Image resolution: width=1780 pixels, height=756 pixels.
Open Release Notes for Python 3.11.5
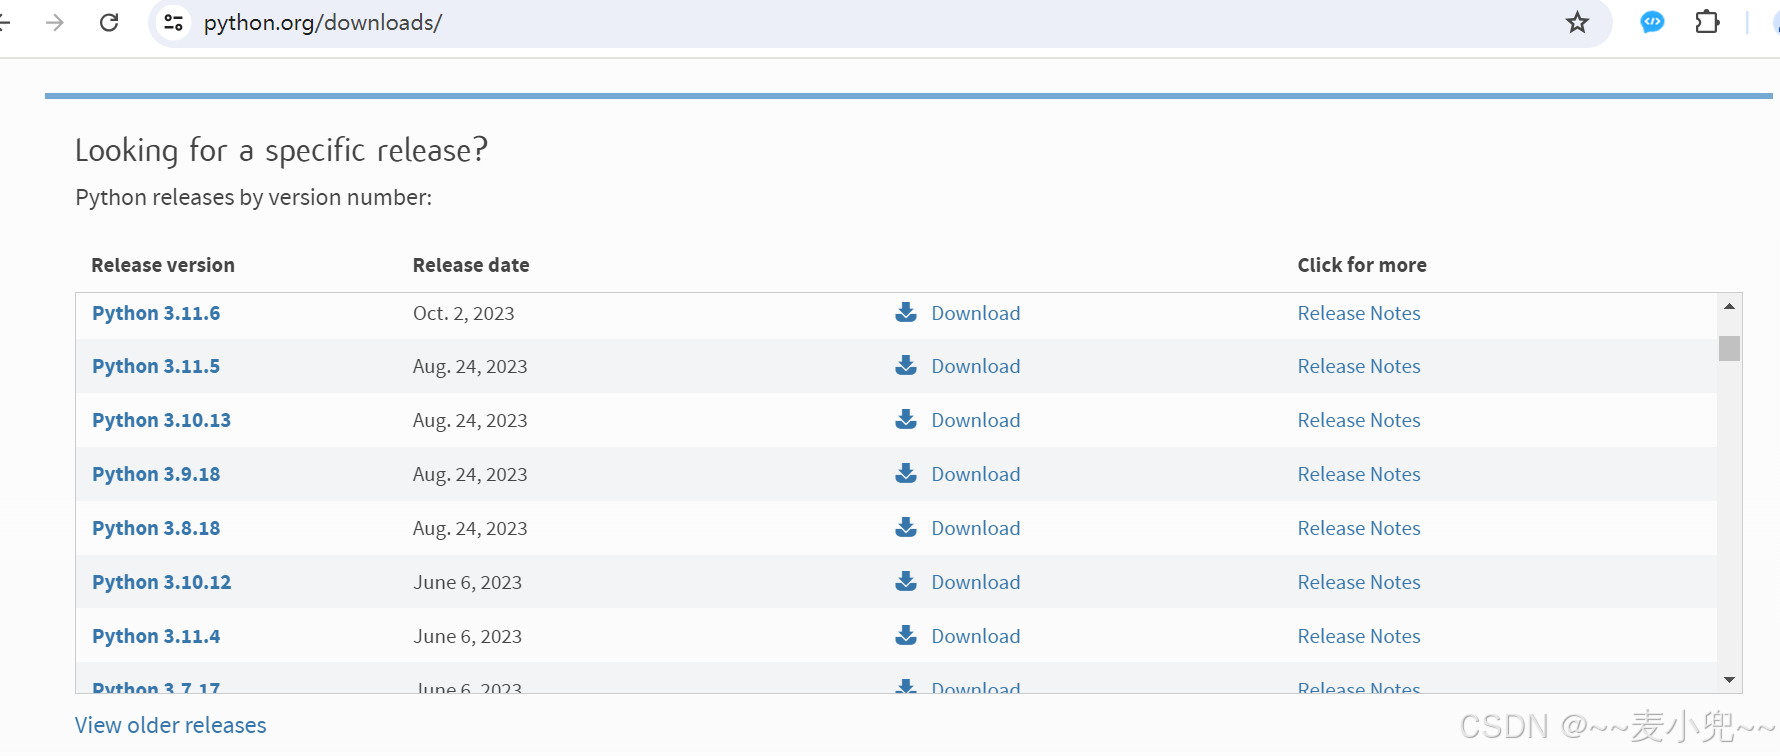click(x=1359, y=366)
